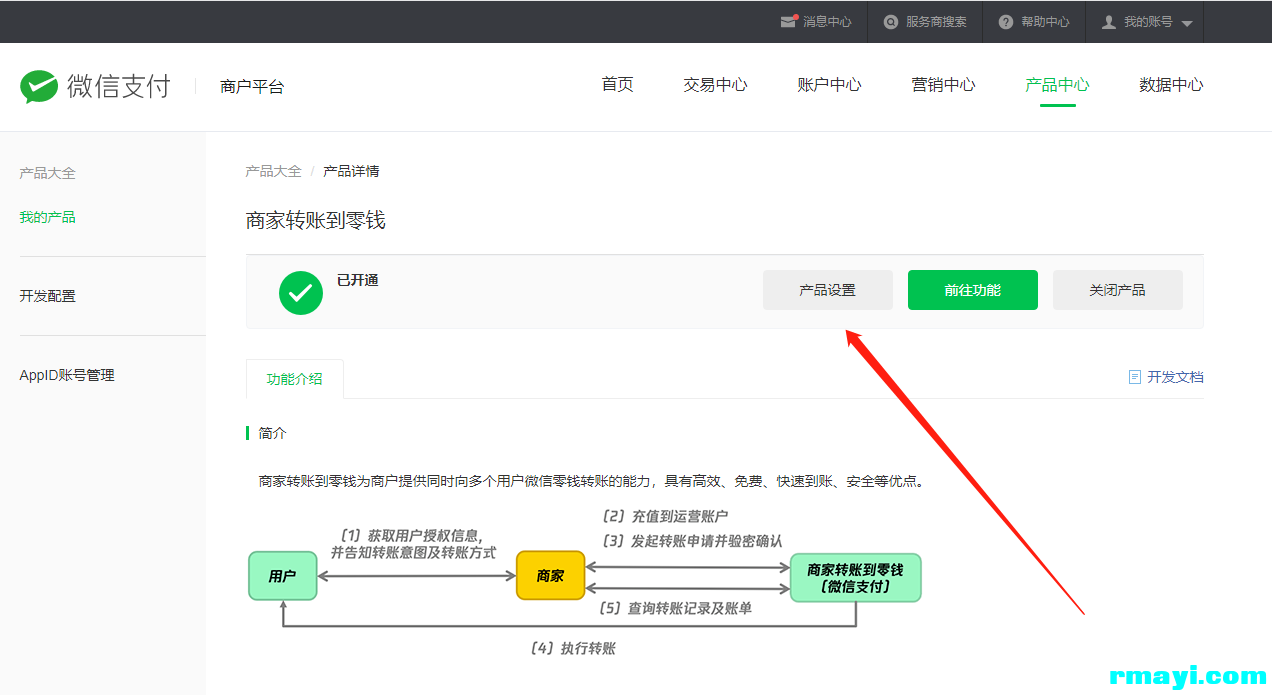Click the (5) 查询转账记录及账单 diagram label
1272x695 pixels.
point(675,608)
